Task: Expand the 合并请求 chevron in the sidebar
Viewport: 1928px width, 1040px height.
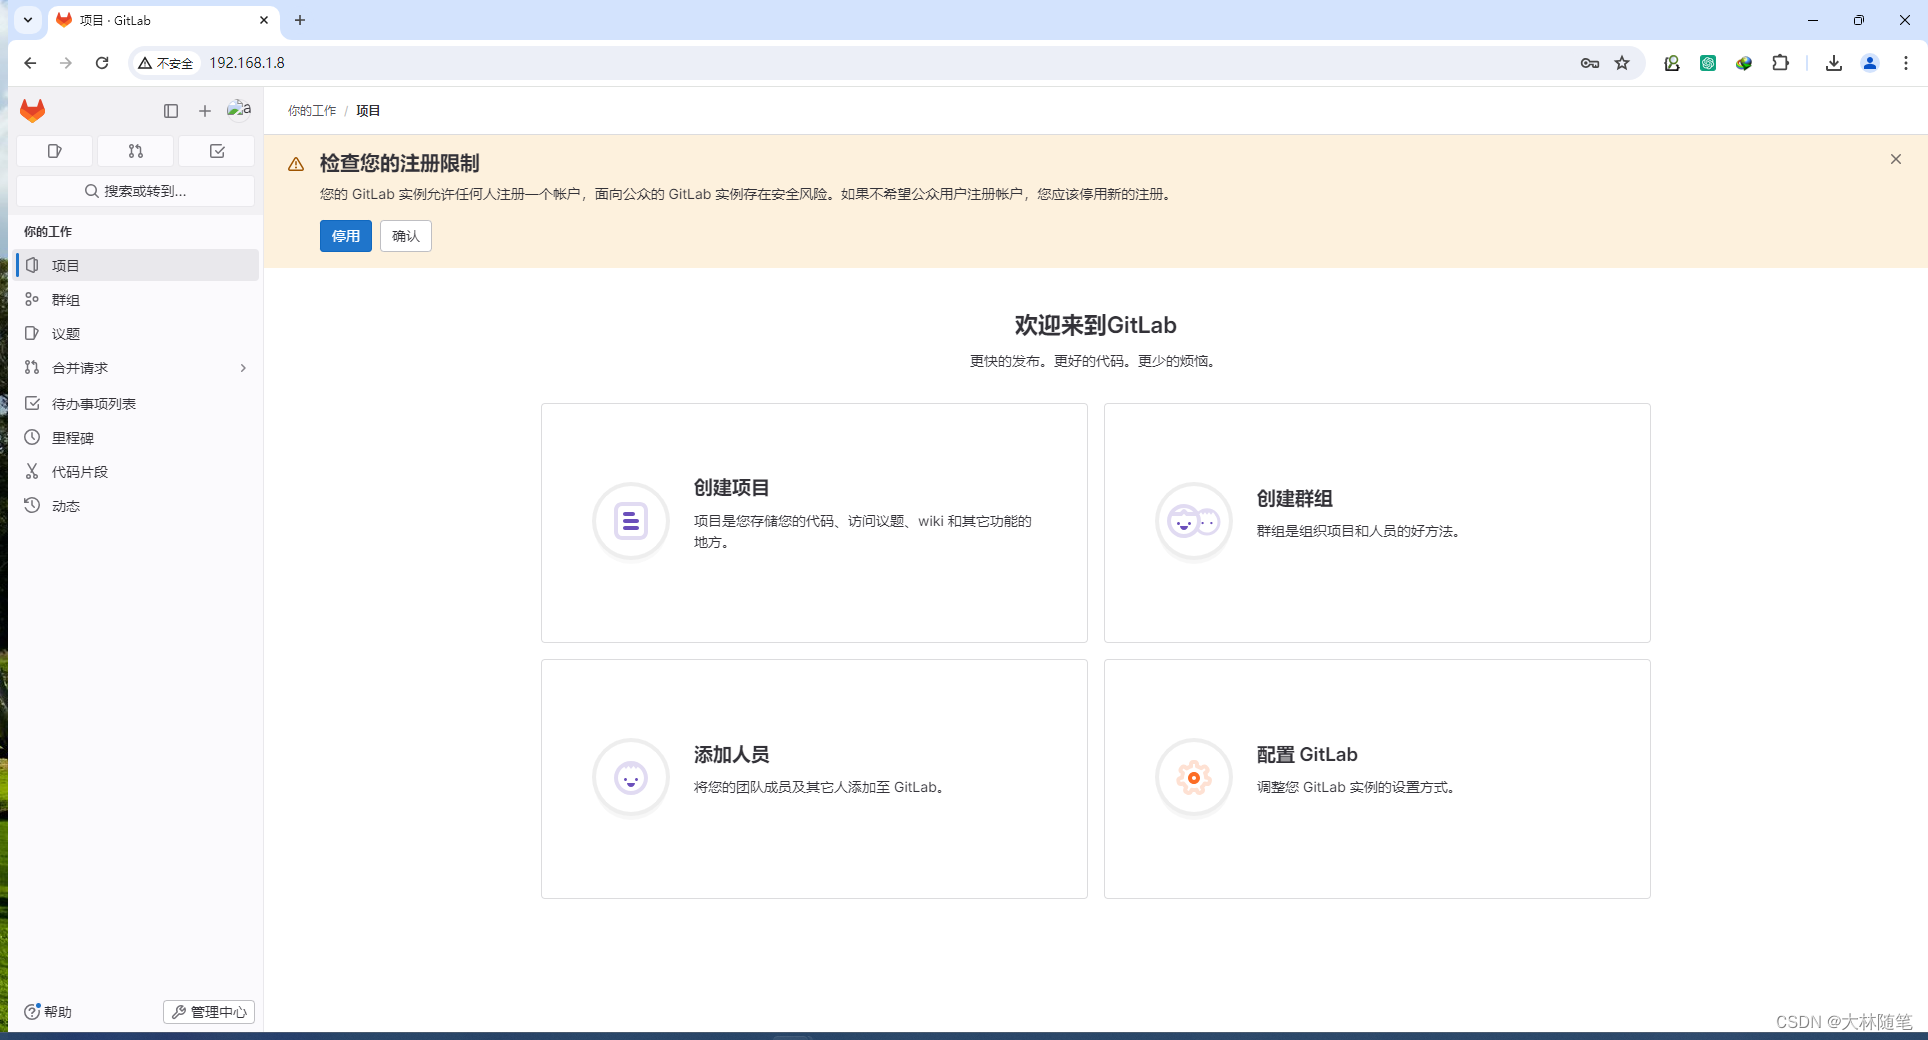Action: pos(242,368)
